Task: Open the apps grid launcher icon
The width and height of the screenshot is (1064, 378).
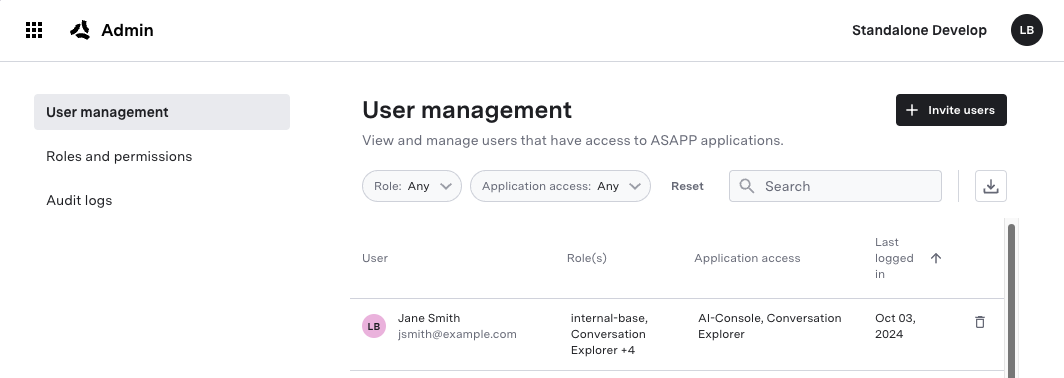Action: [34, 30]
